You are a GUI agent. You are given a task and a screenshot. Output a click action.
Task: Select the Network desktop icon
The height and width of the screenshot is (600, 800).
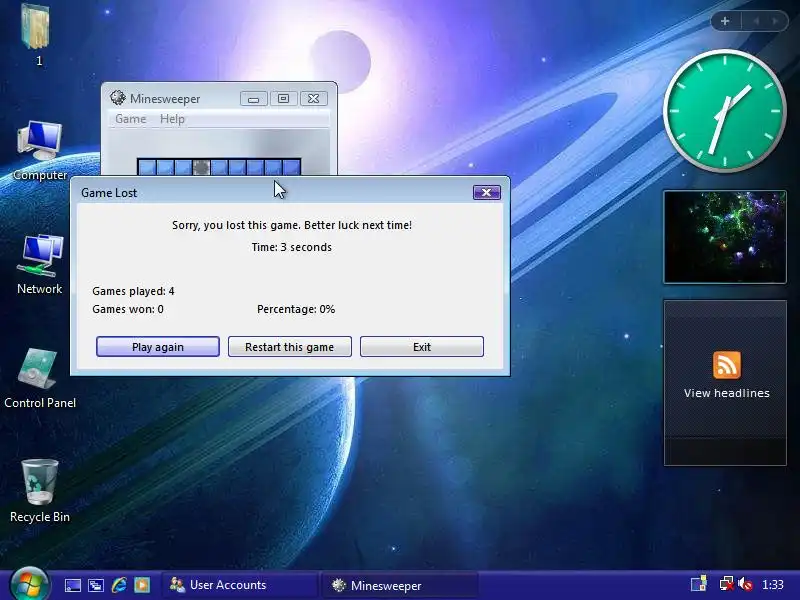coord(39,264)
